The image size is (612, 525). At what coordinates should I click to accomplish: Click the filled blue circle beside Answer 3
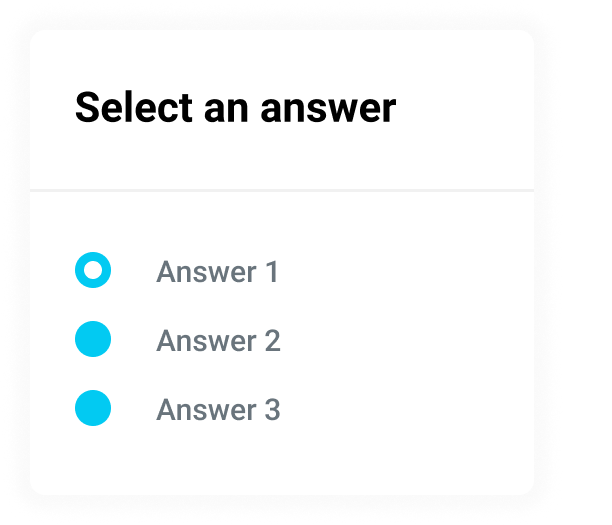click(93, 408)
